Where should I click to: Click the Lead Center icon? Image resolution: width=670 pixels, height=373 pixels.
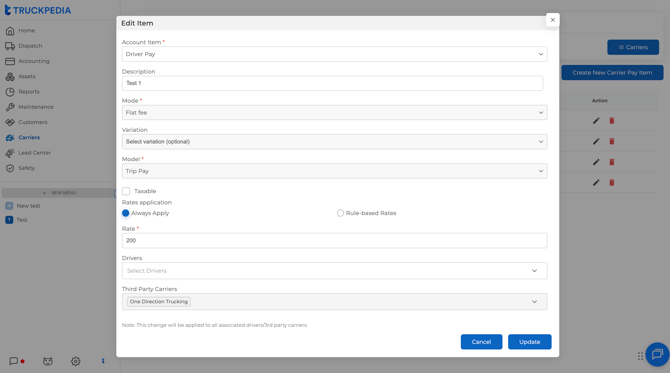pos(10,153)
